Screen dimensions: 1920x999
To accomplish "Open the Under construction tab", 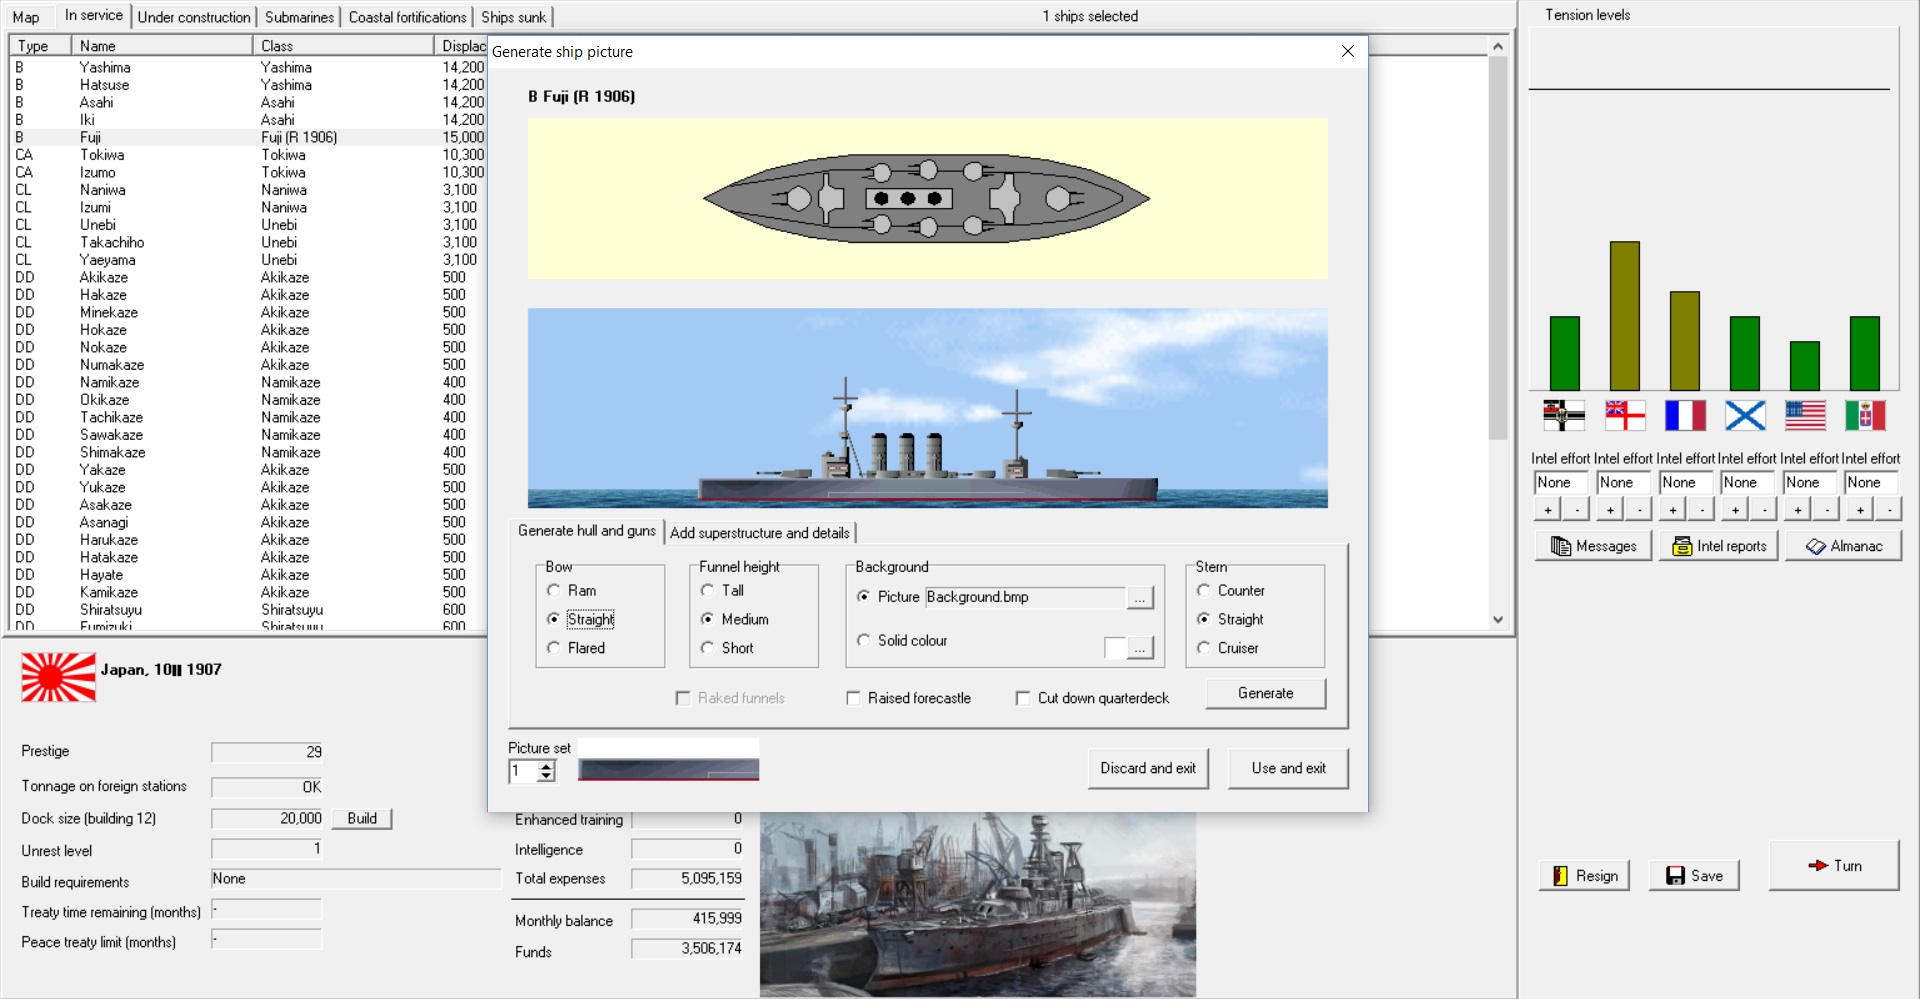I will pyautogui.click(x=194, y=17).
